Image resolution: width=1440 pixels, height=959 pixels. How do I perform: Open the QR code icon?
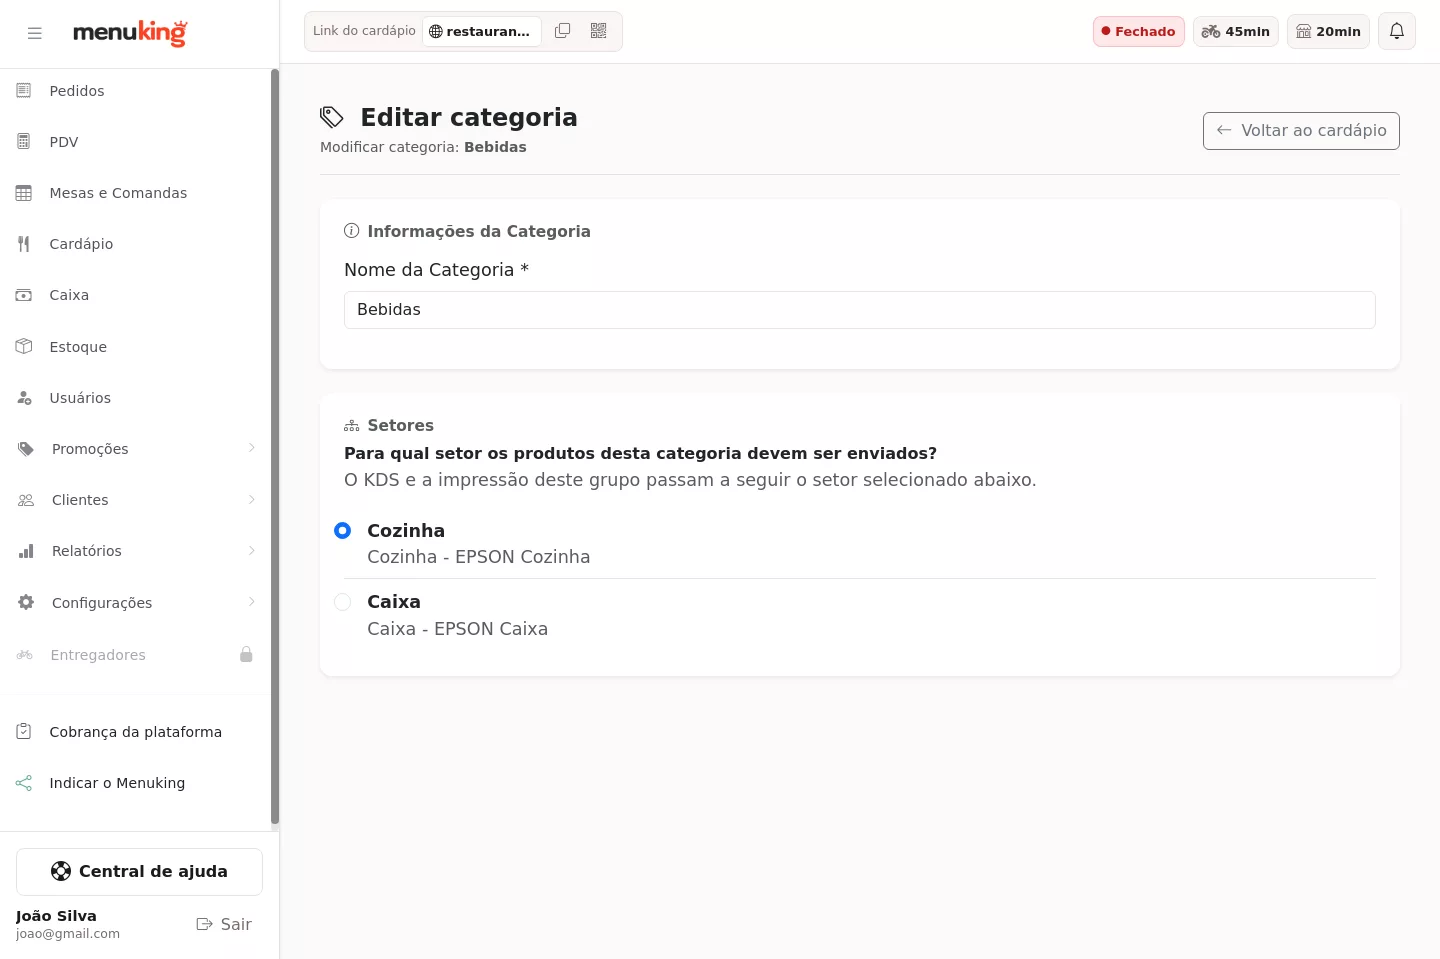point(599,31)
